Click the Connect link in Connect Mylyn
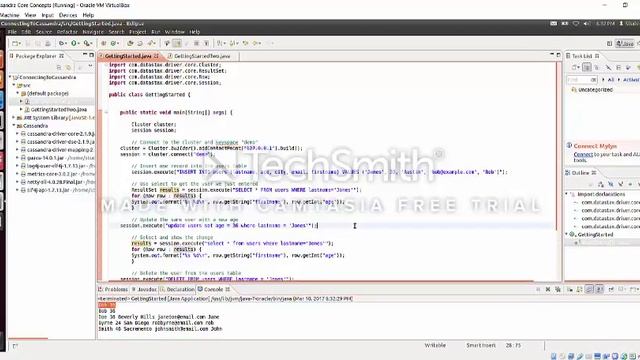 tap(583, 155)
